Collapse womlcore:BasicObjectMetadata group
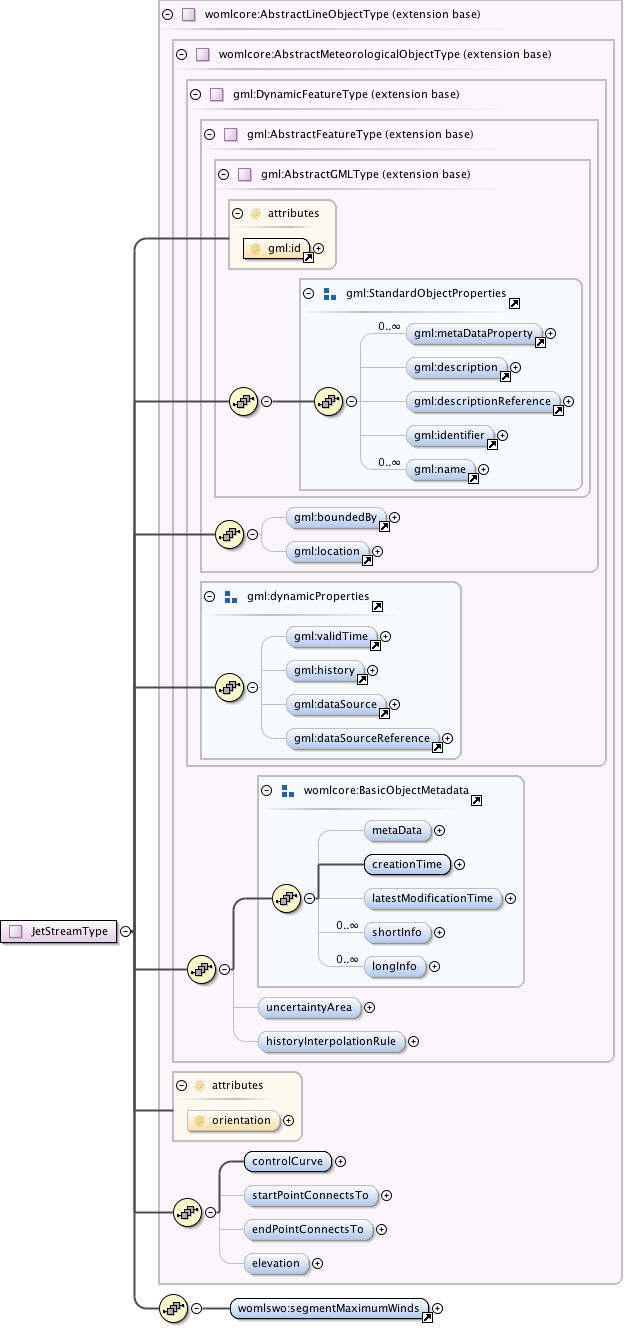The image size is (624, 1328). [x=266, y=790]
